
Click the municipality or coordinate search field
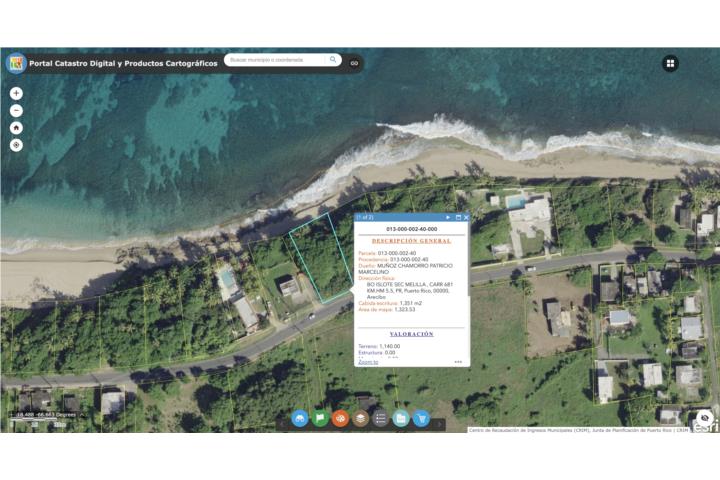277,60
